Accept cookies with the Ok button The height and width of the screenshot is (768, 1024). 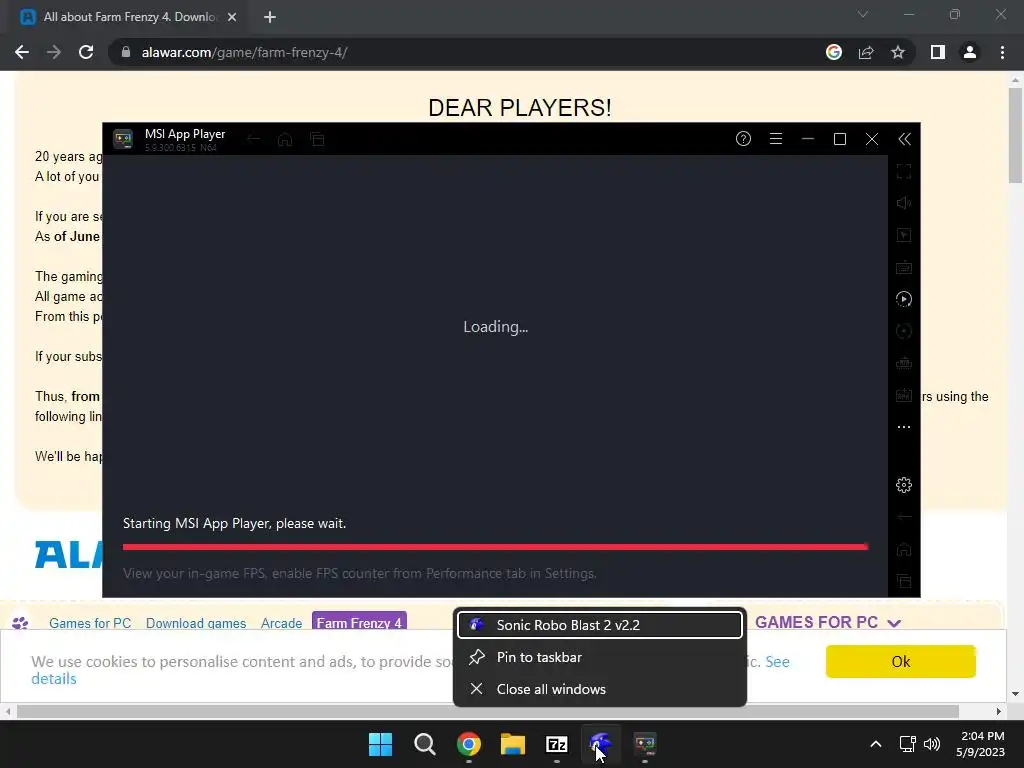point(901,662)
